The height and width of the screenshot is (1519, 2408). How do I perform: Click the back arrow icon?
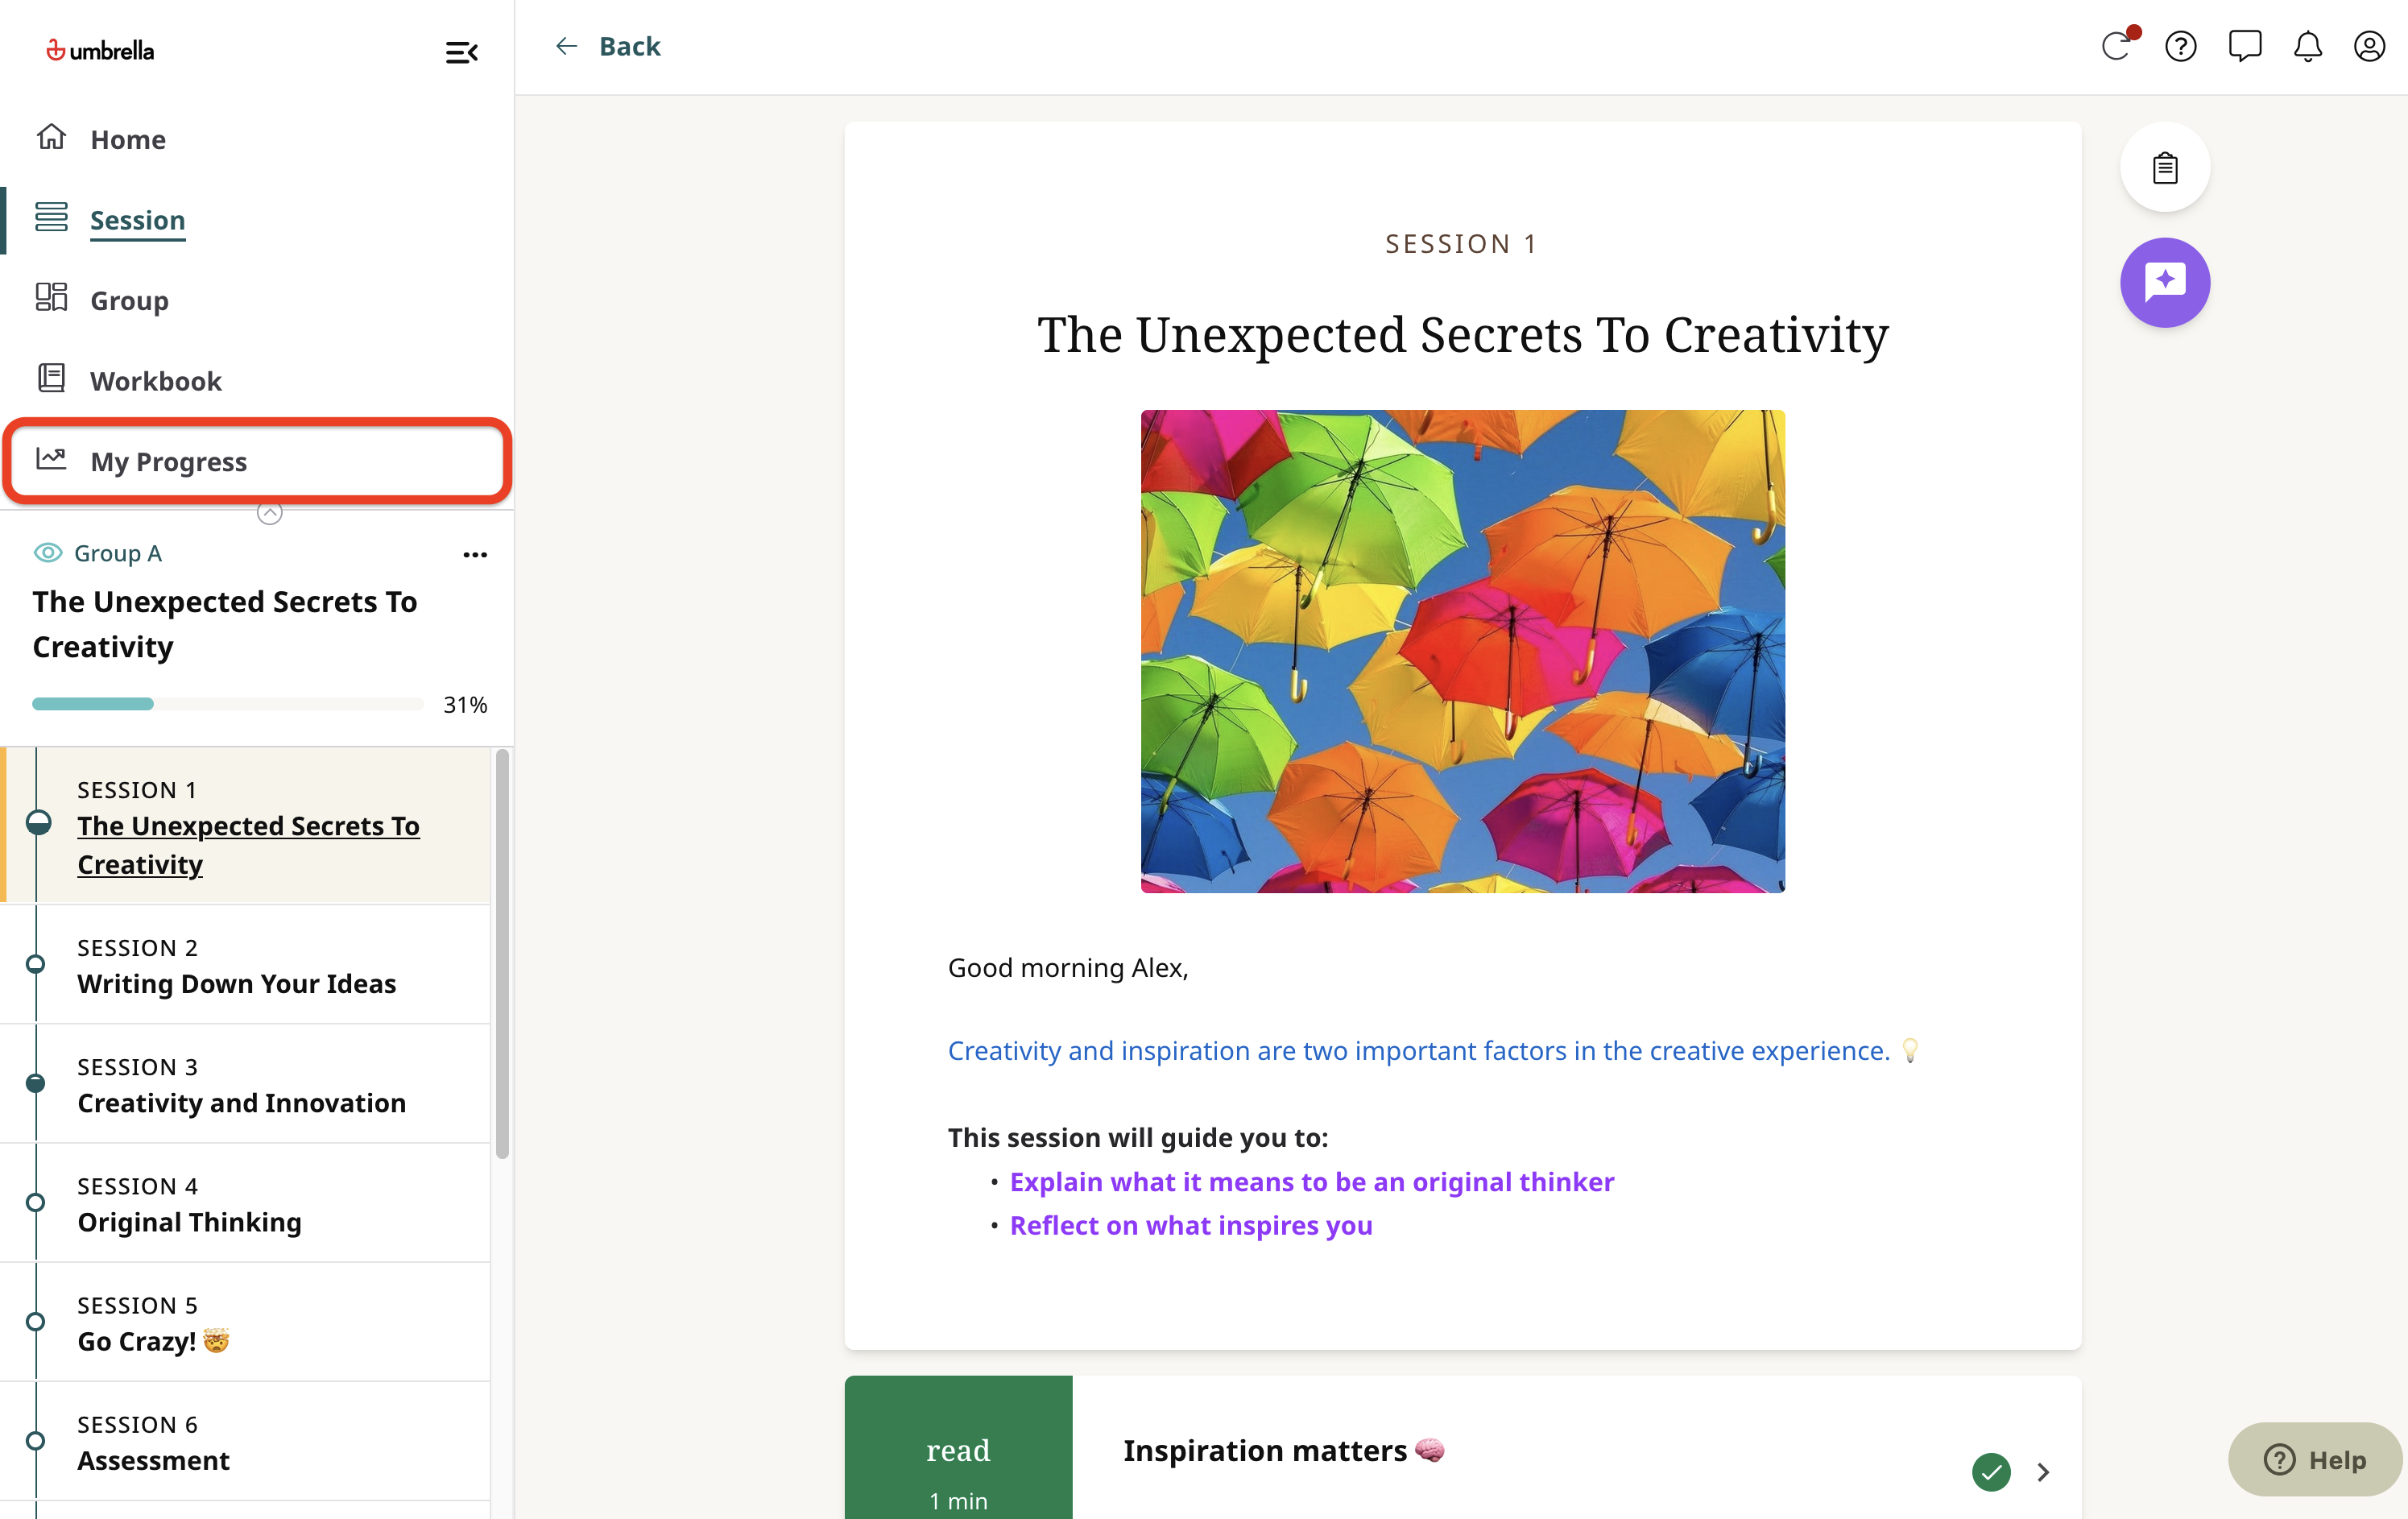pos(567,46)
